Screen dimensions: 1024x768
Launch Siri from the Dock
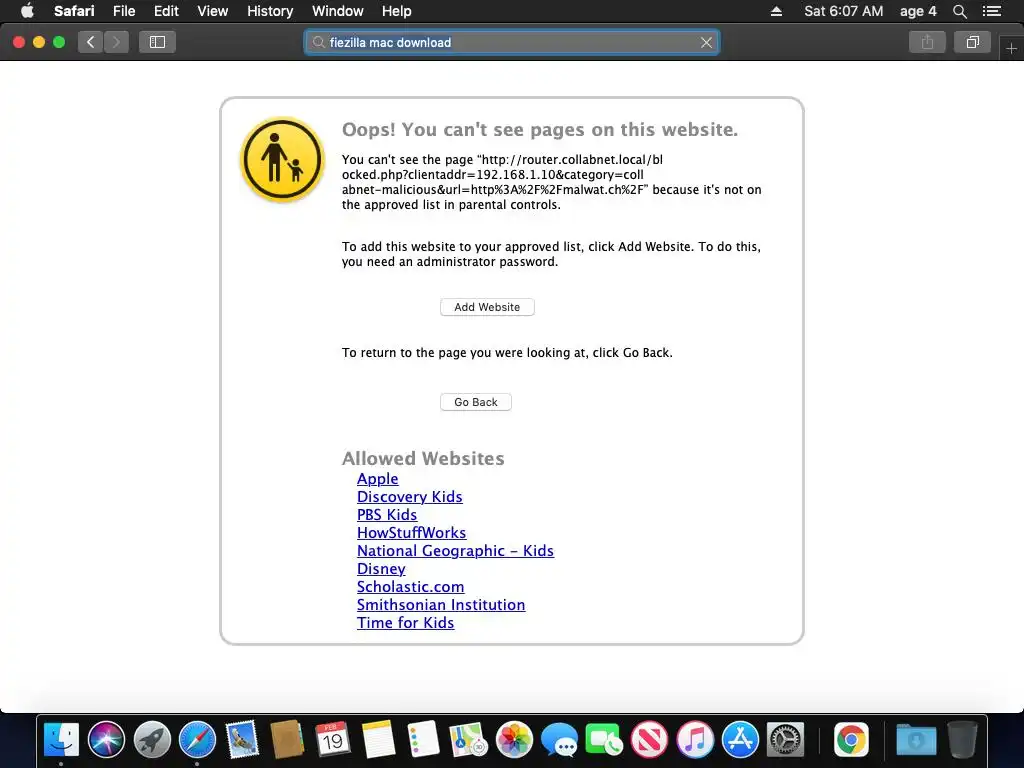[106, 740]
